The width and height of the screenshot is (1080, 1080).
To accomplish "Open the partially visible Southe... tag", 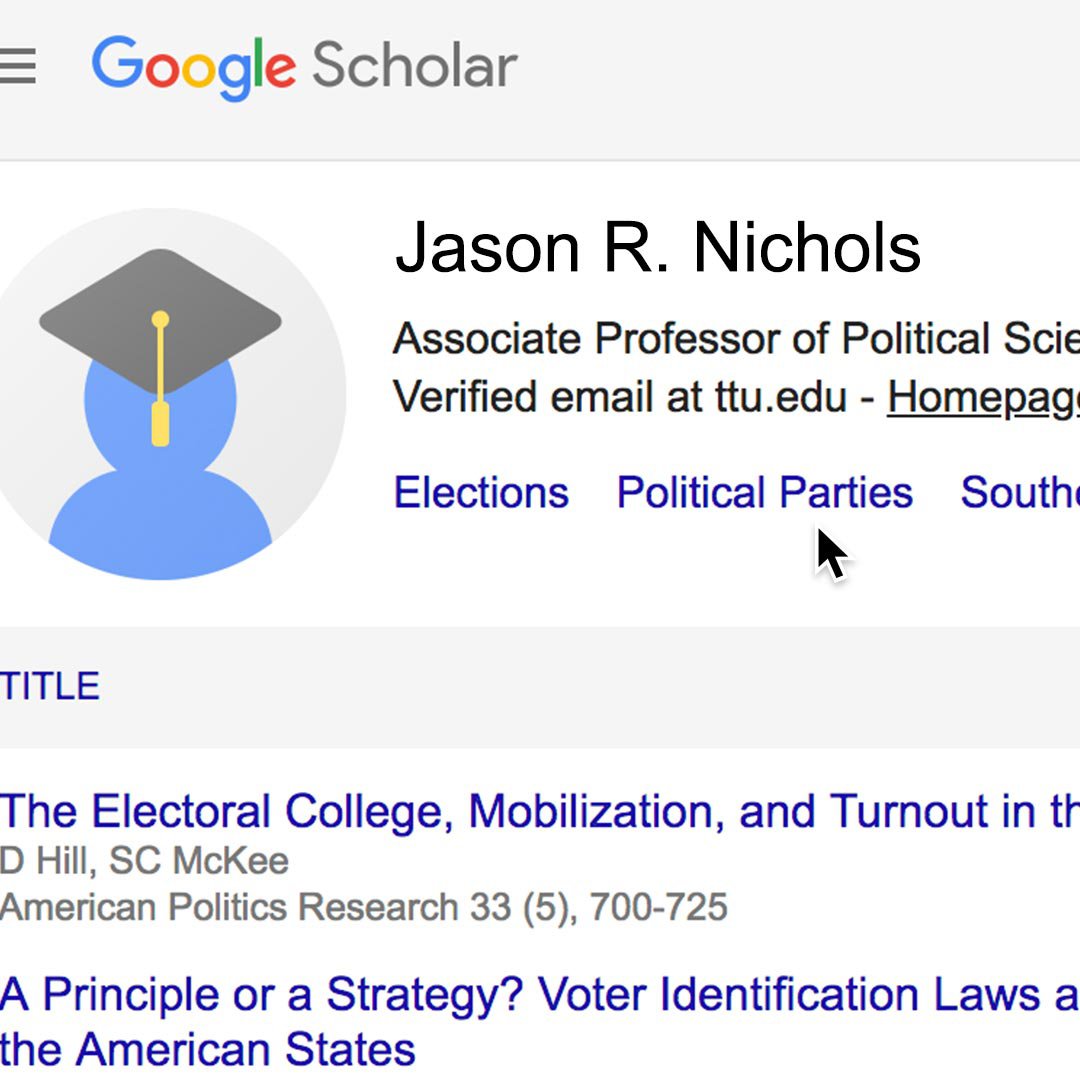I will [1020, 492].
